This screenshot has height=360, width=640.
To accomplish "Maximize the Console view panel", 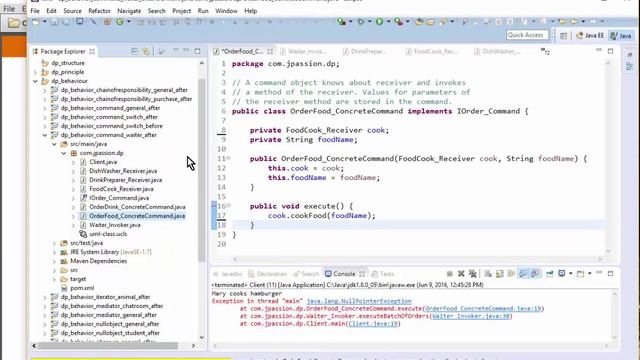I will [611, 273].
